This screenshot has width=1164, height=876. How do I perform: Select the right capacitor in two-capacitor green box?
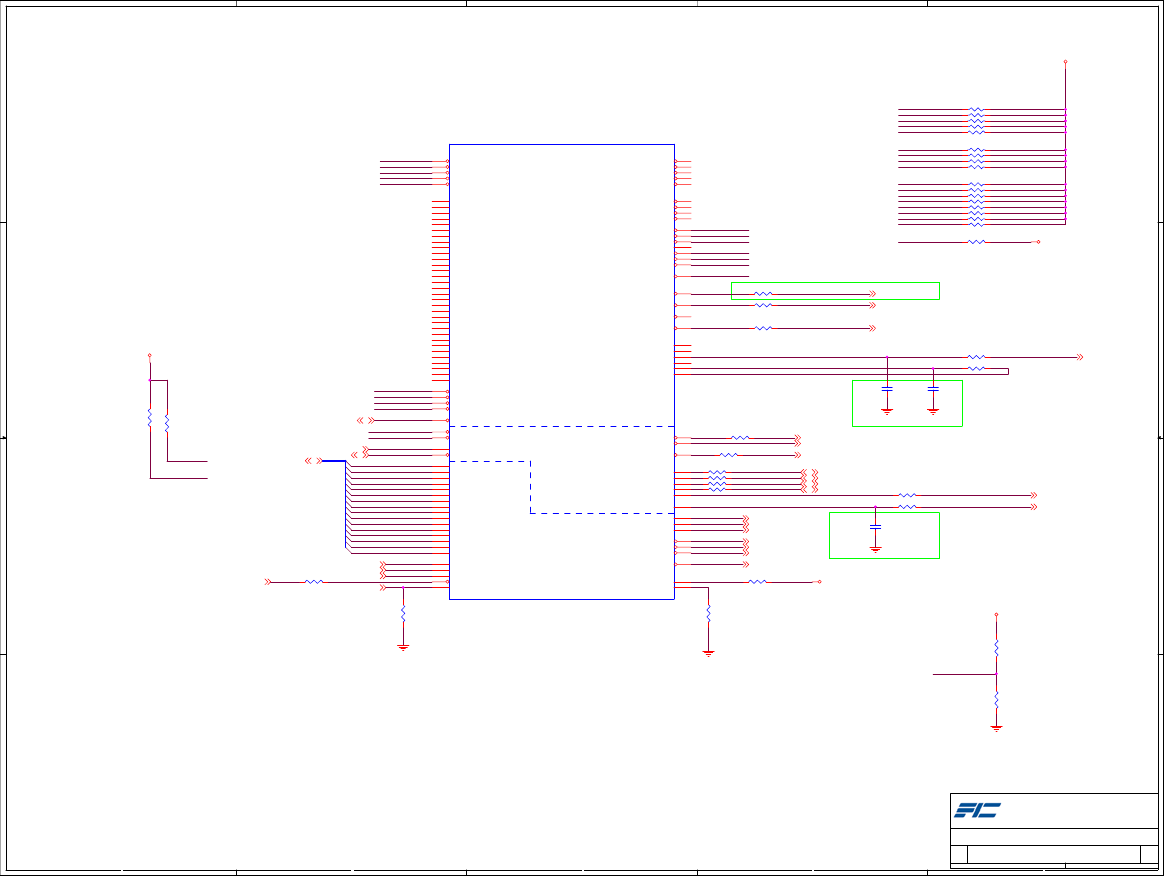tap(933, 389)
